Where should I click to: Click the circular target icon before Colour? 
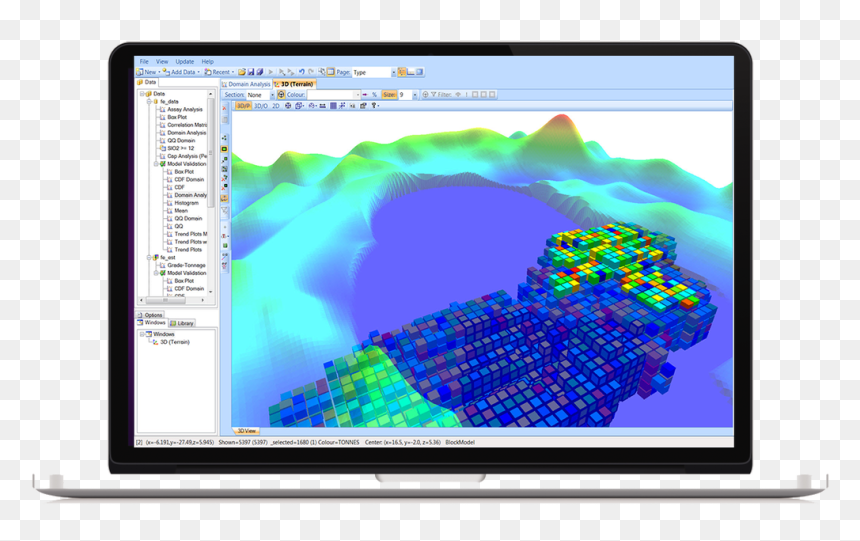[281, 95]
